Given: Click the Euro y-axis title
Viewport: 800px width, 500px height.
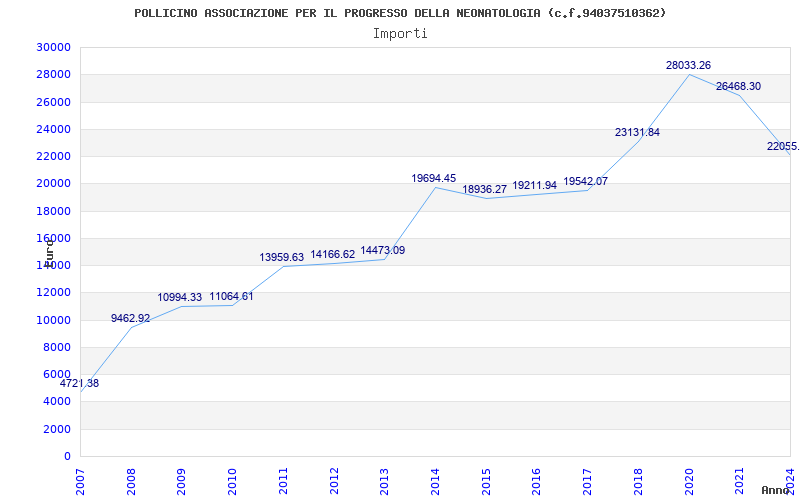Looking at the screenshot, I should pos(49,254).
